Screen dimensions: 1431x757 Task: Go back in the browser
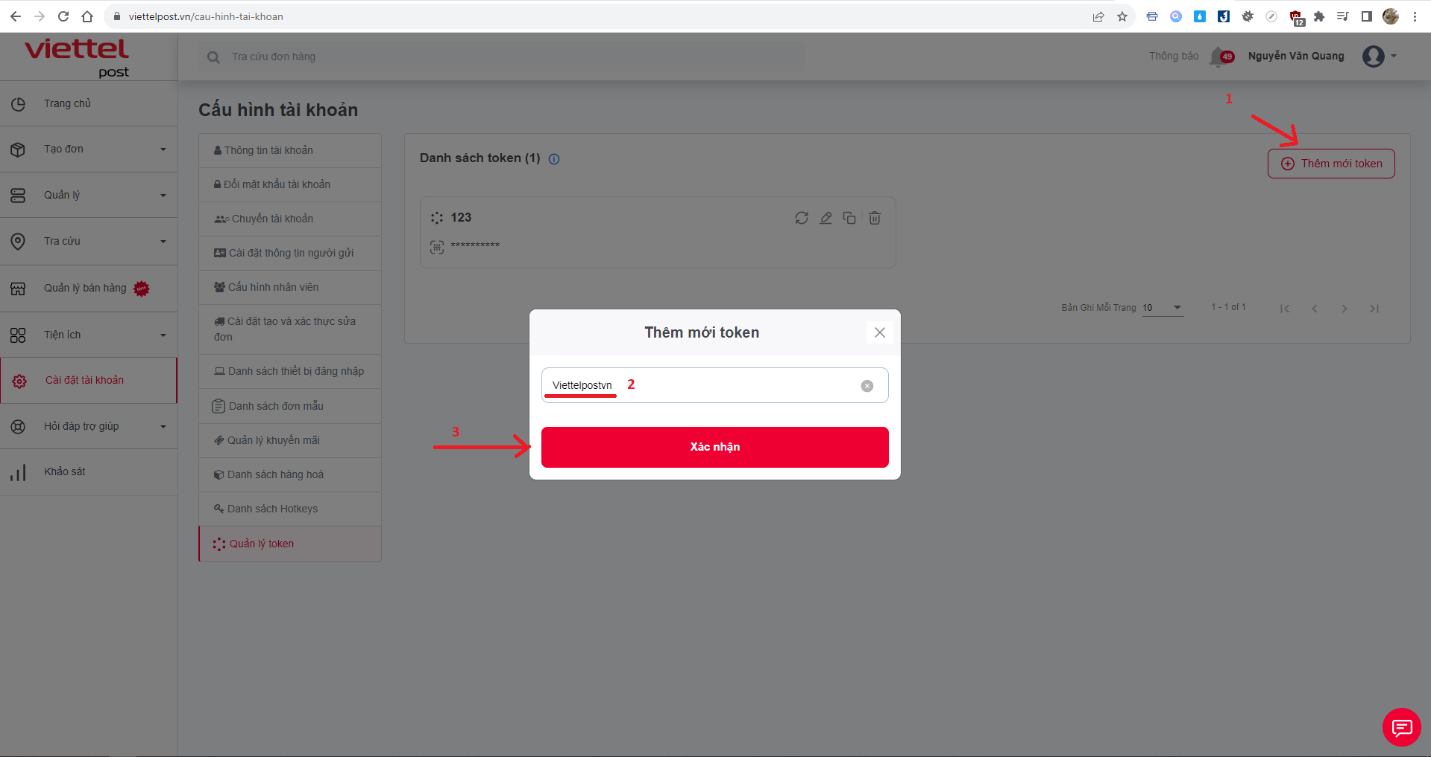click(x=15, y=16)
